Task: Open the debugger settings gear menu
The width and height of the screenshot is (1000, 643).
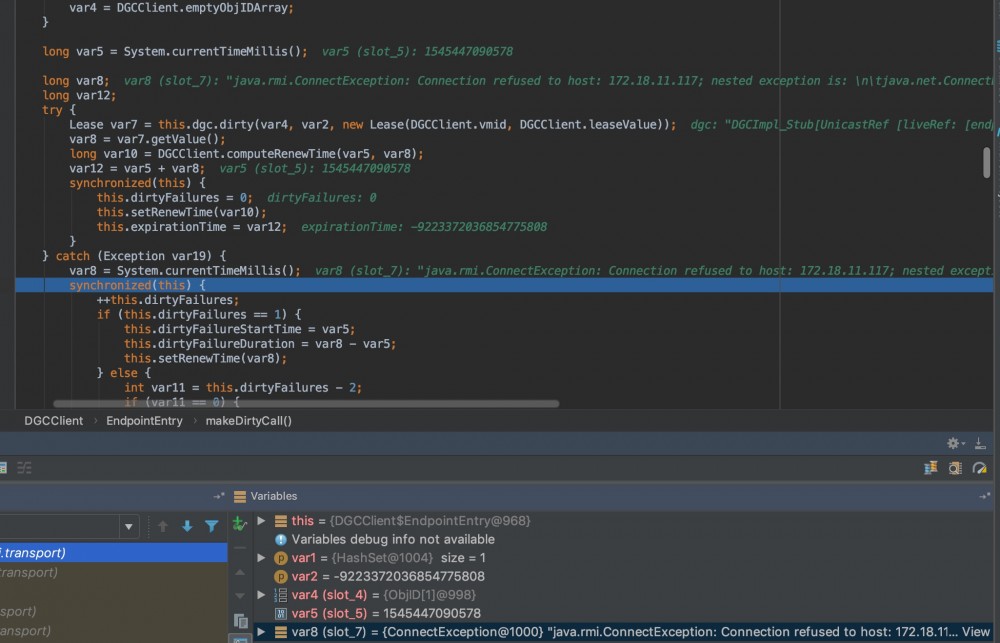Action: (951, 441)
